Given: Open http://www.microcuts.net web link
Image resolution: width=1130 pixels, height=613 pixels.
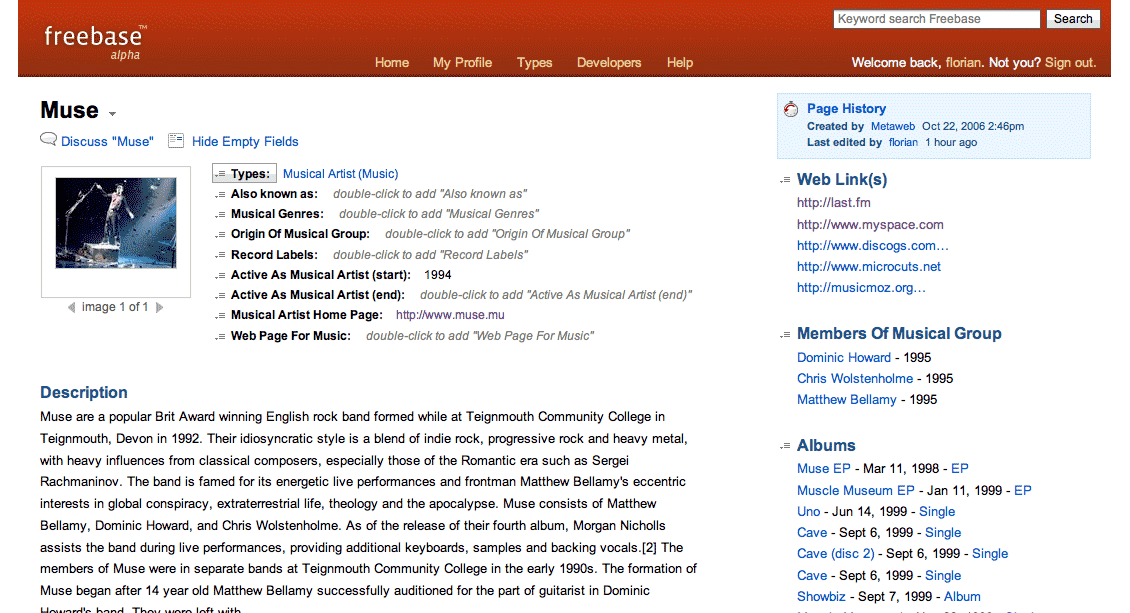Looking at the screenshot, I should point(868,267).
